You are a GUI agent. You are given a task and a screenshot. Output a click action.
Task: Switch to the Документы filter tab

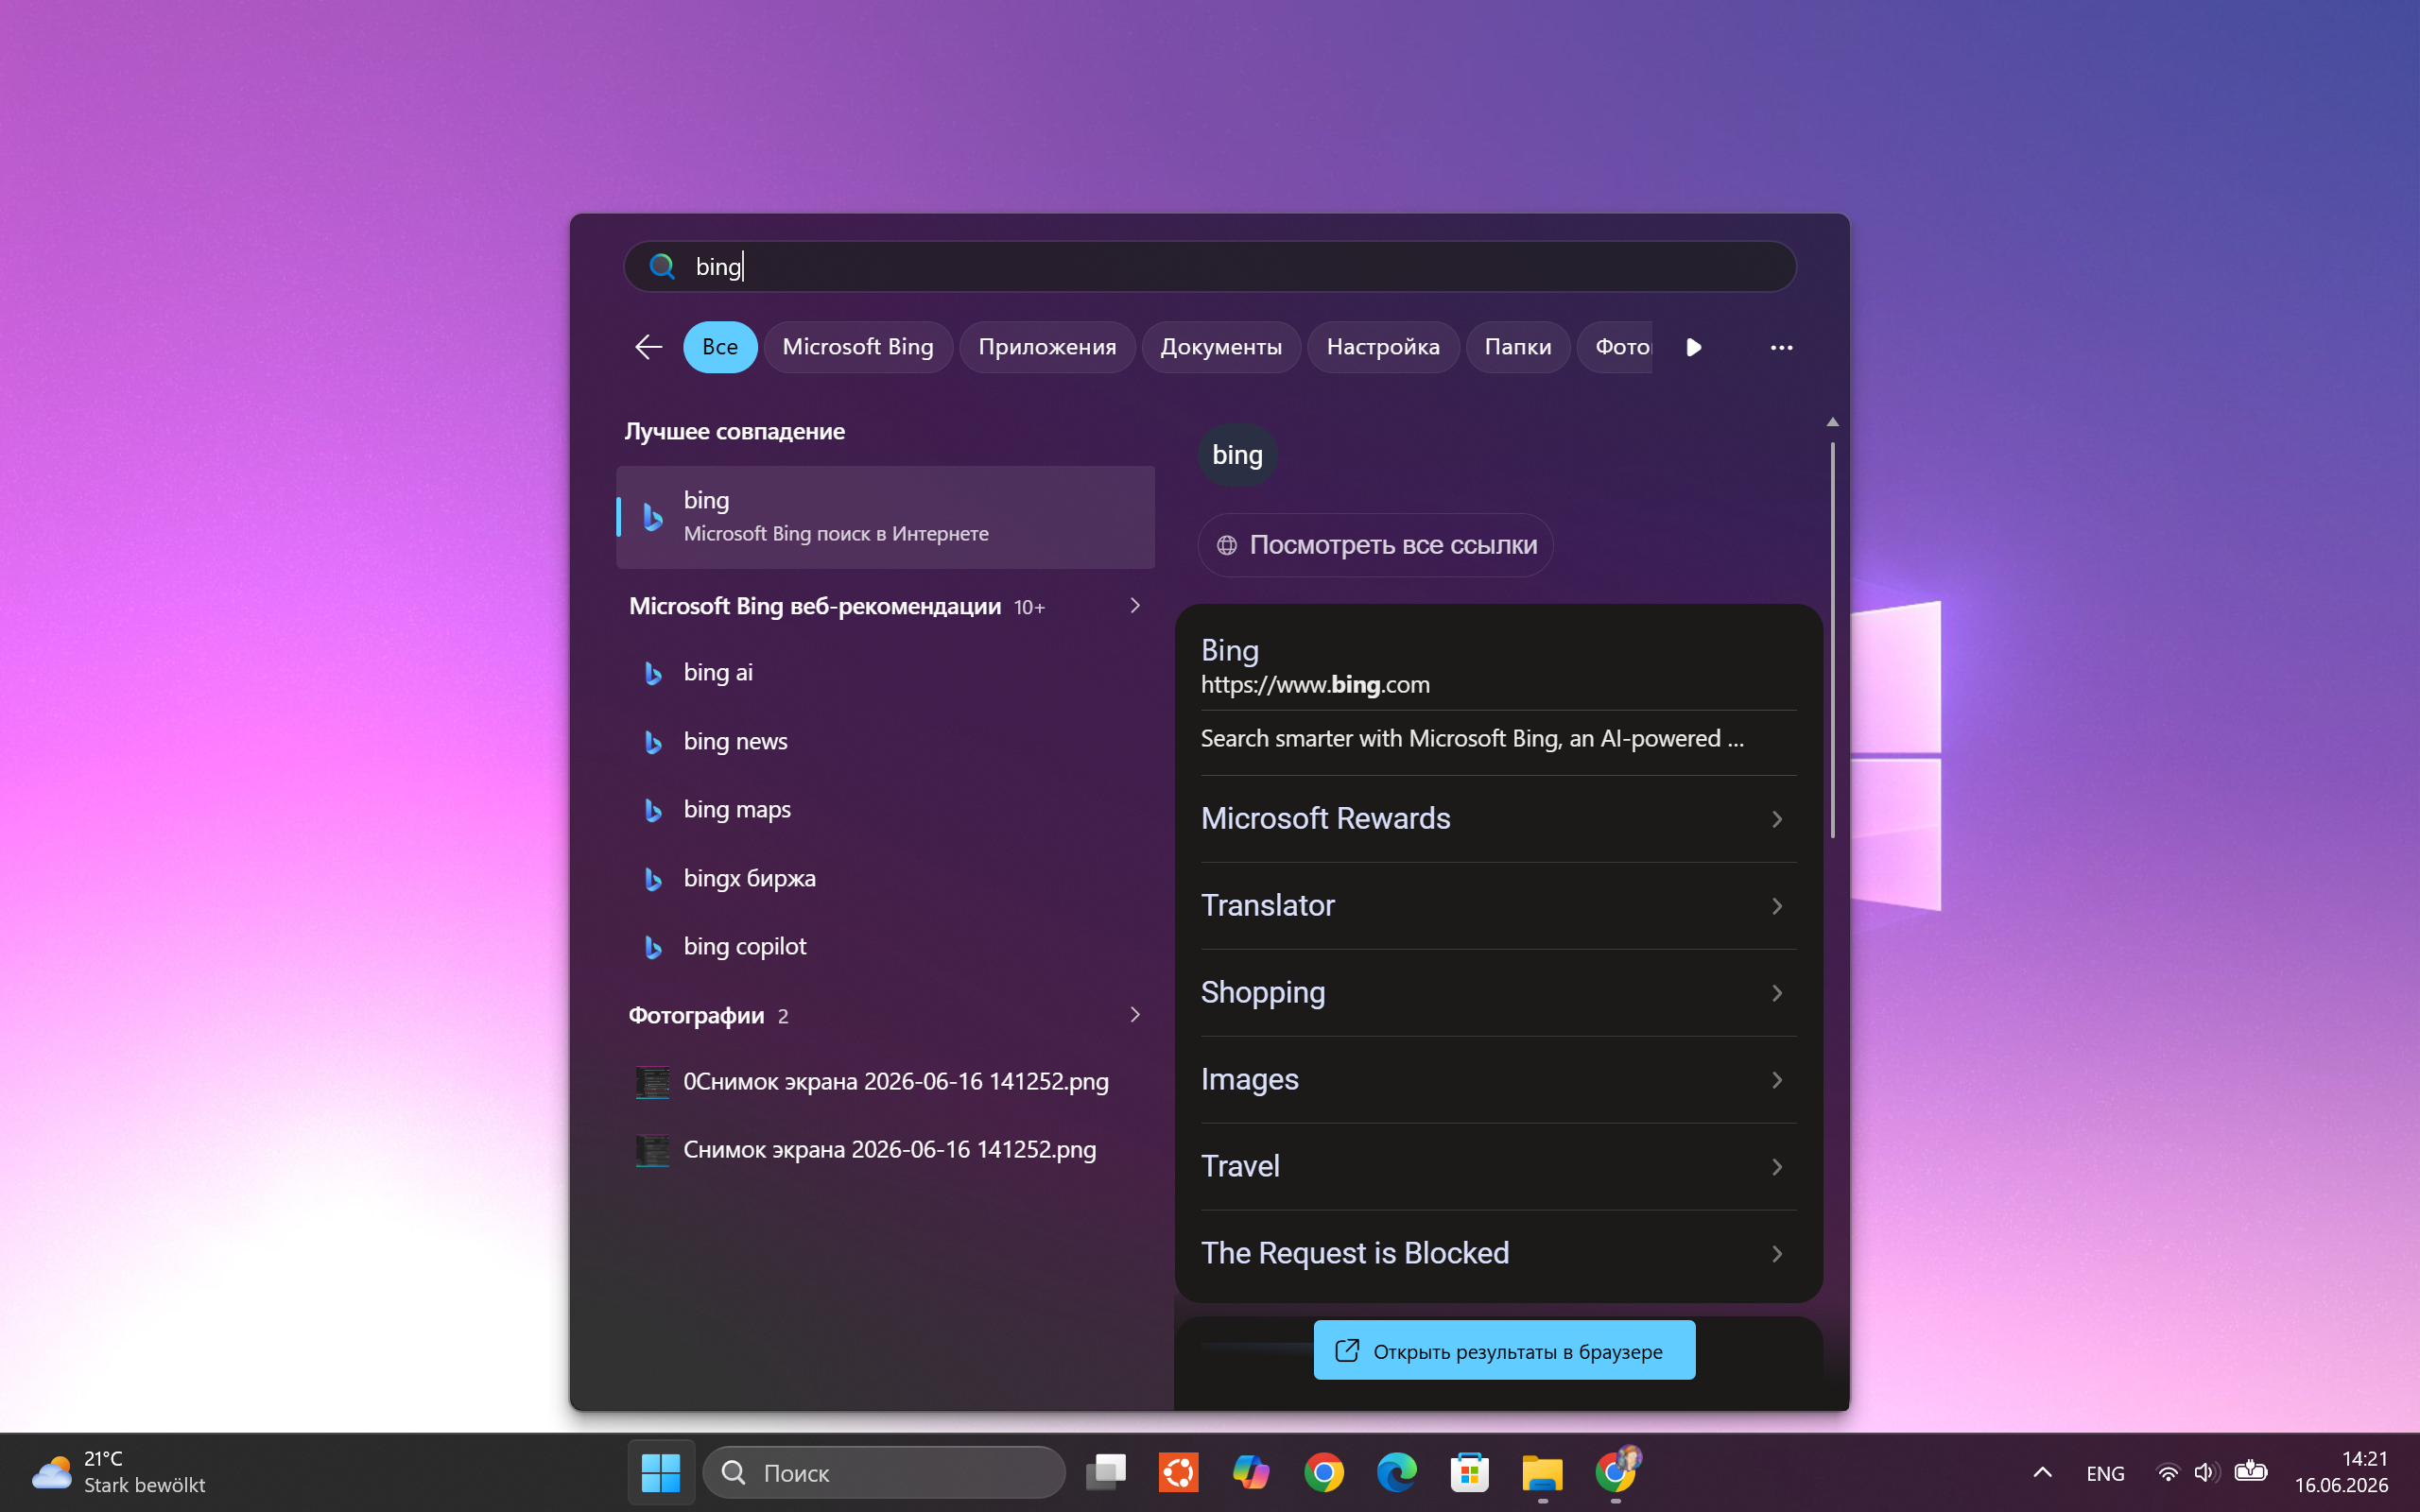coord(1221,347)
